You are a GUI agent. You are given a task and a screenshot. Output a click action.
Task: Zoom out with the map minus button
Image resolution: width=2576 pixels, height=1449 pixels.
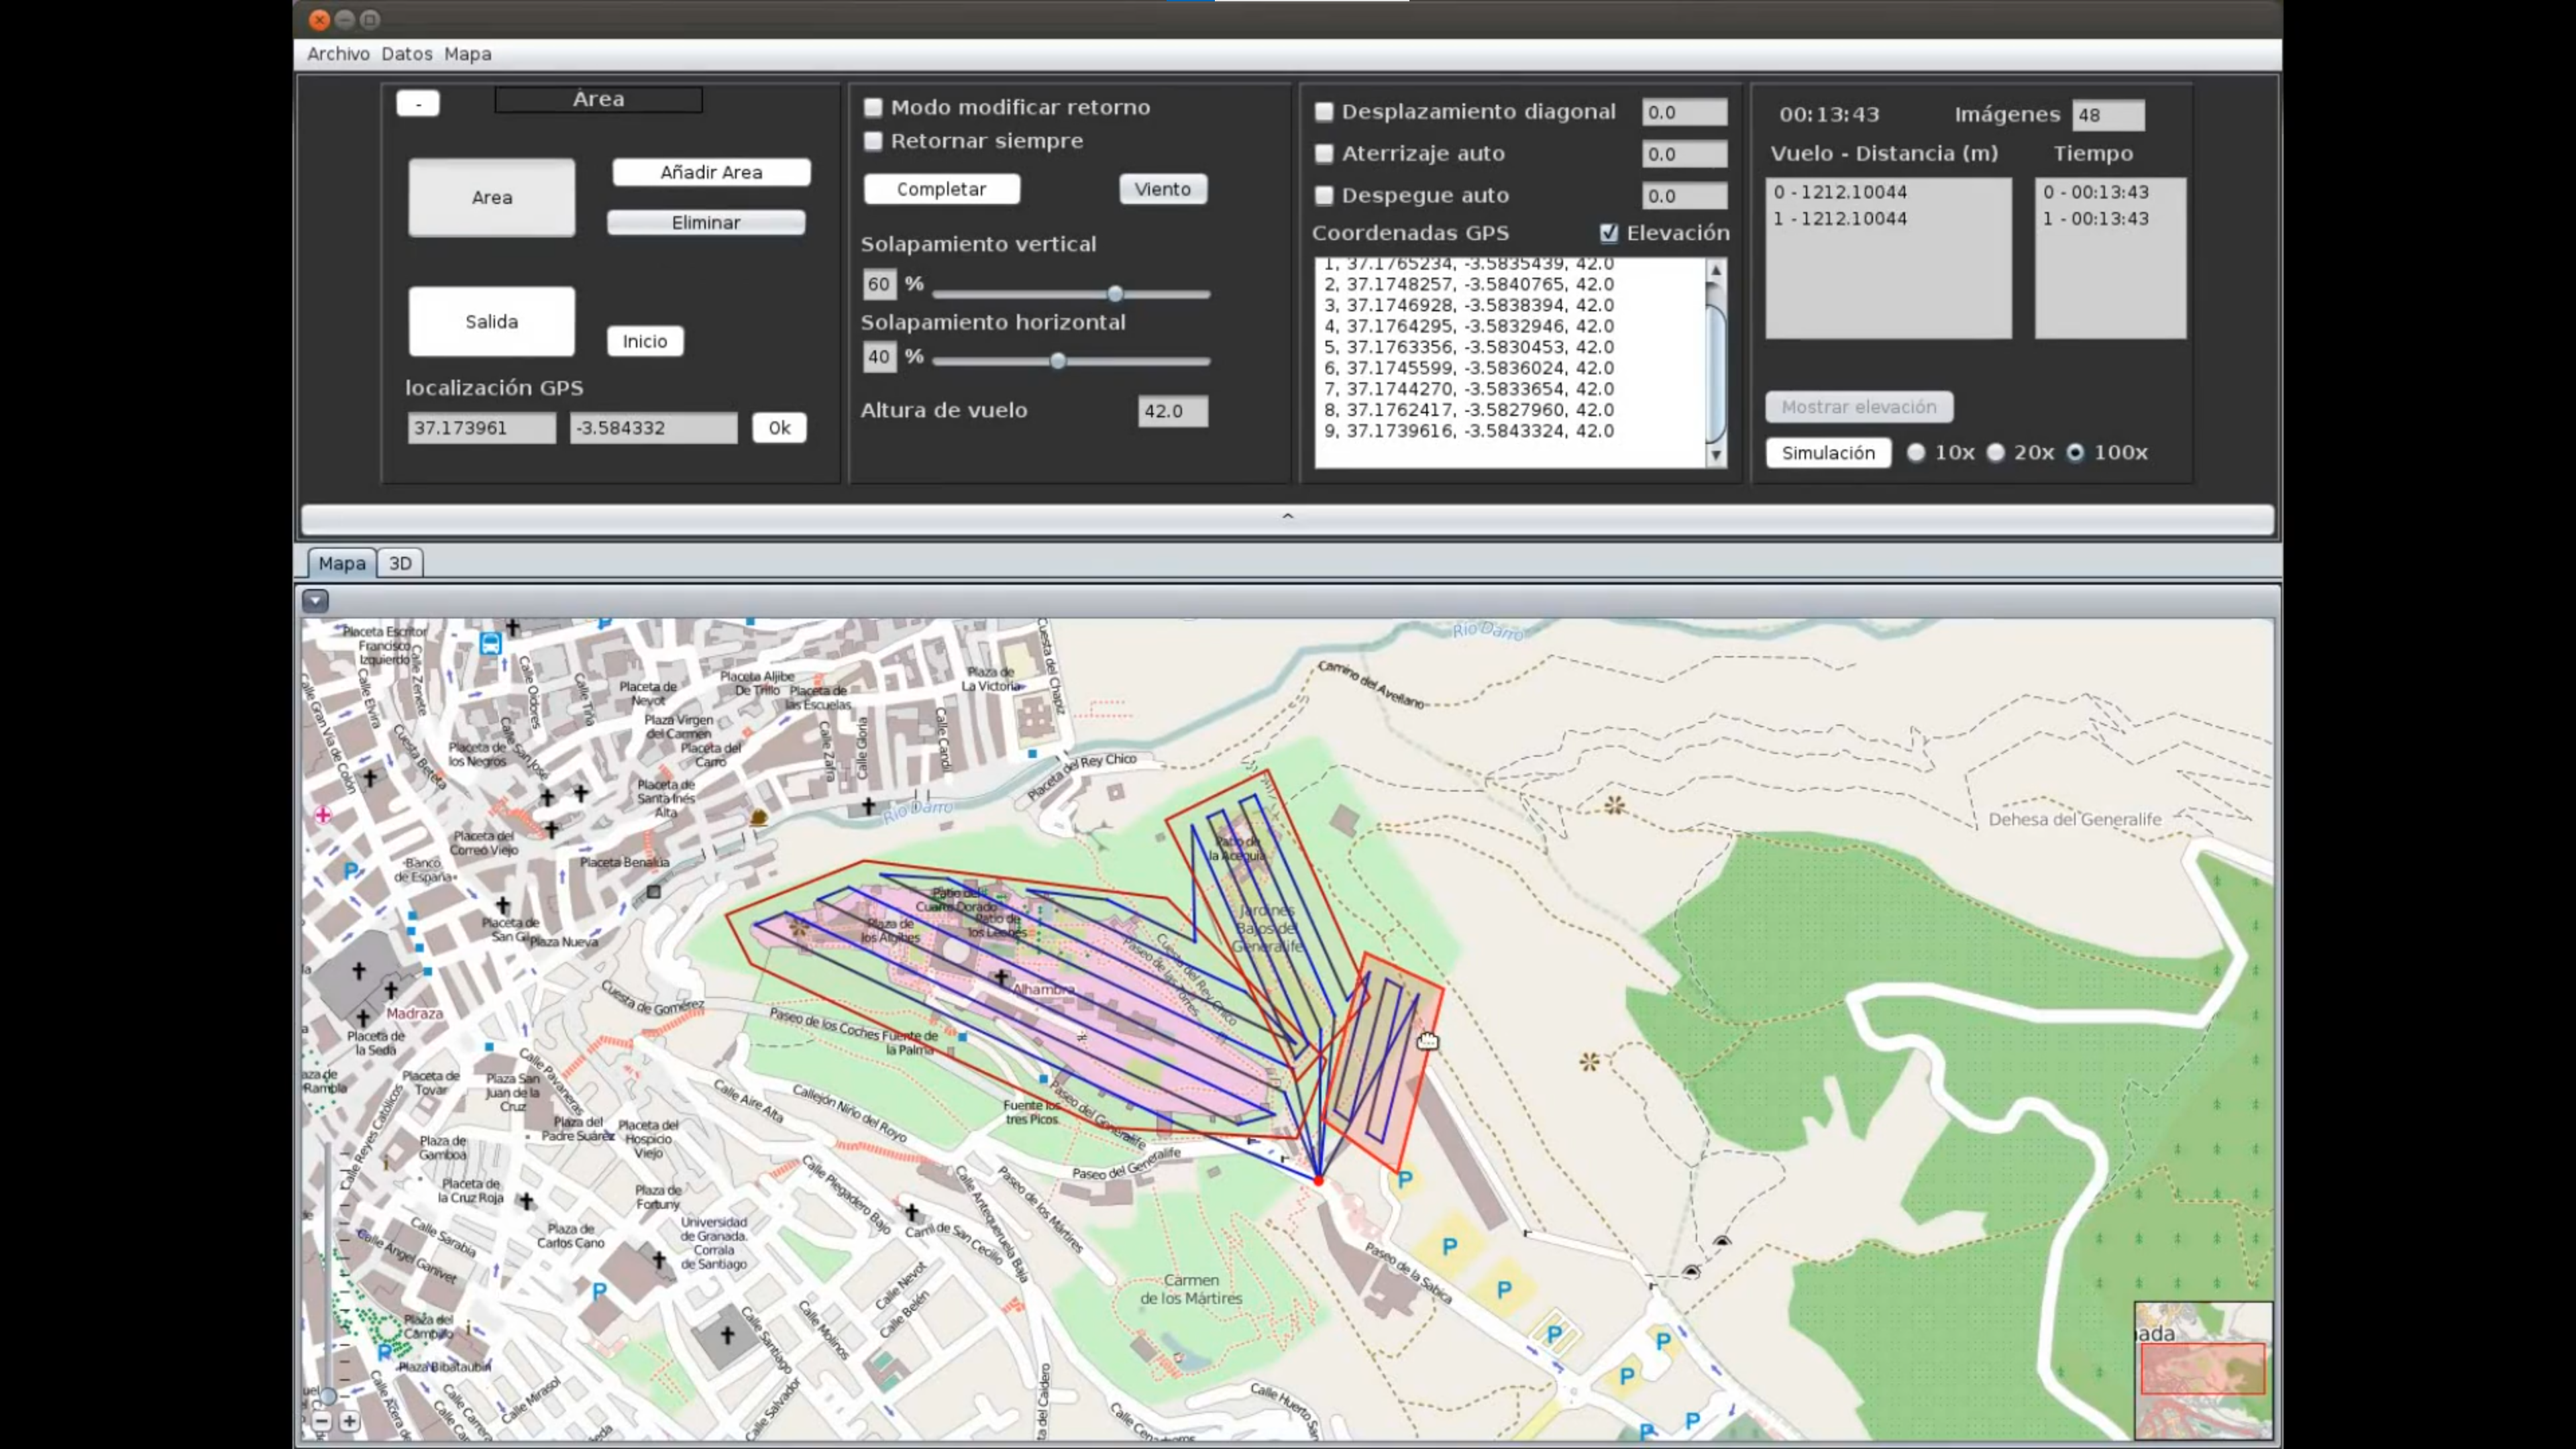[x=322, y=1420]
